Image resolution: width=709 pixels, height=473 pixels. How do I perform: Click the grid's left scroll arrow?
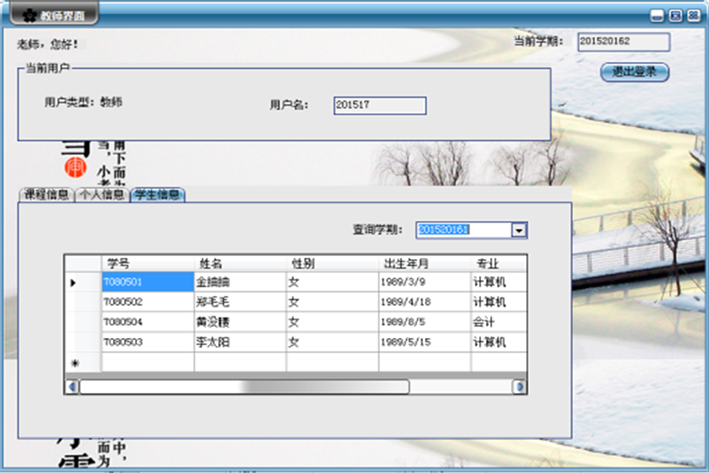71,386
